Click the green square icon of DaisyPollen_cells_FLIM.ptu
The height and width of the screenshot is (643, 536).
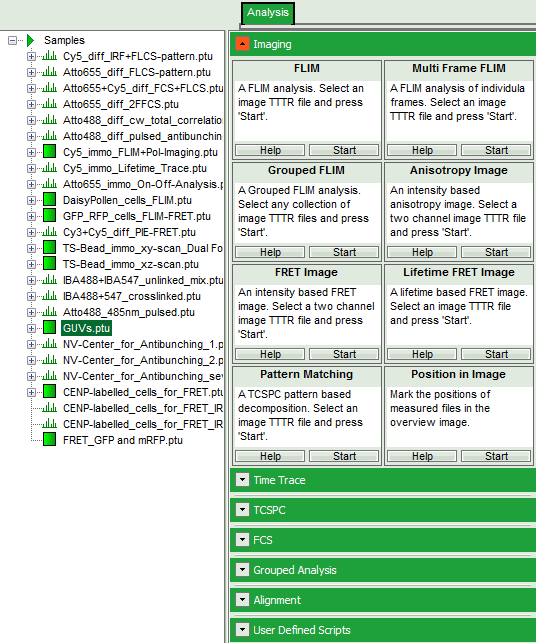pos(49,200)
